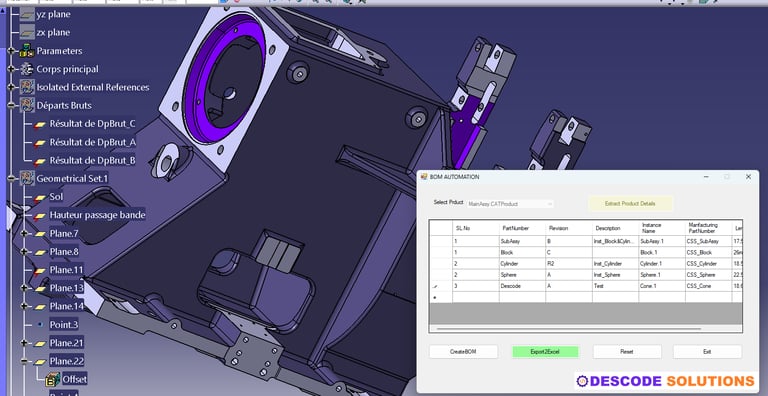The height and width of the screenshot is (396, 768).
Task: Click the PartNumber column header
Action: pyautogui.click(x=522, y=228)
